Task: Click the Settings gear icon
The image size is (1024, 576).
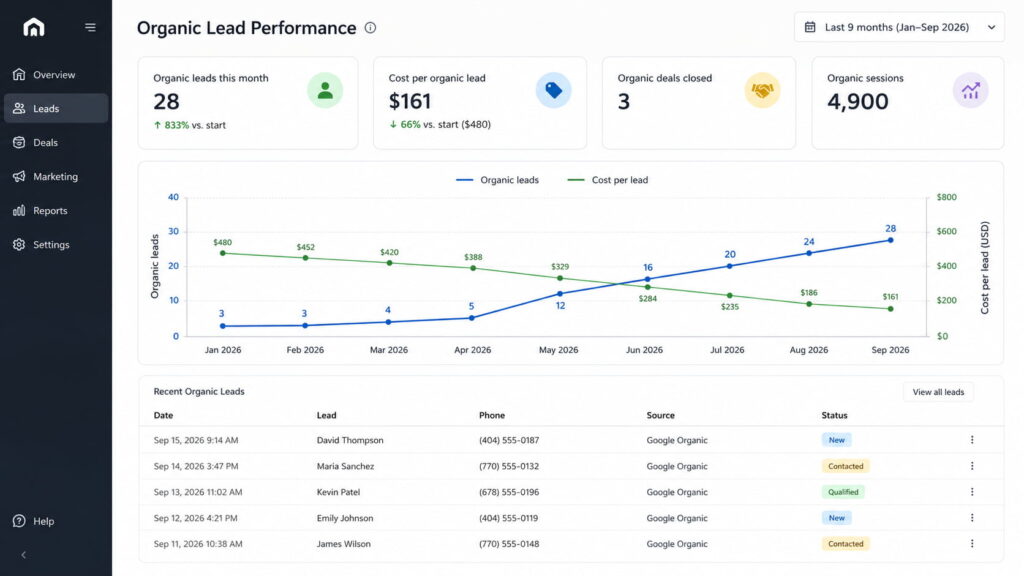Action: [x=19, y=244]
